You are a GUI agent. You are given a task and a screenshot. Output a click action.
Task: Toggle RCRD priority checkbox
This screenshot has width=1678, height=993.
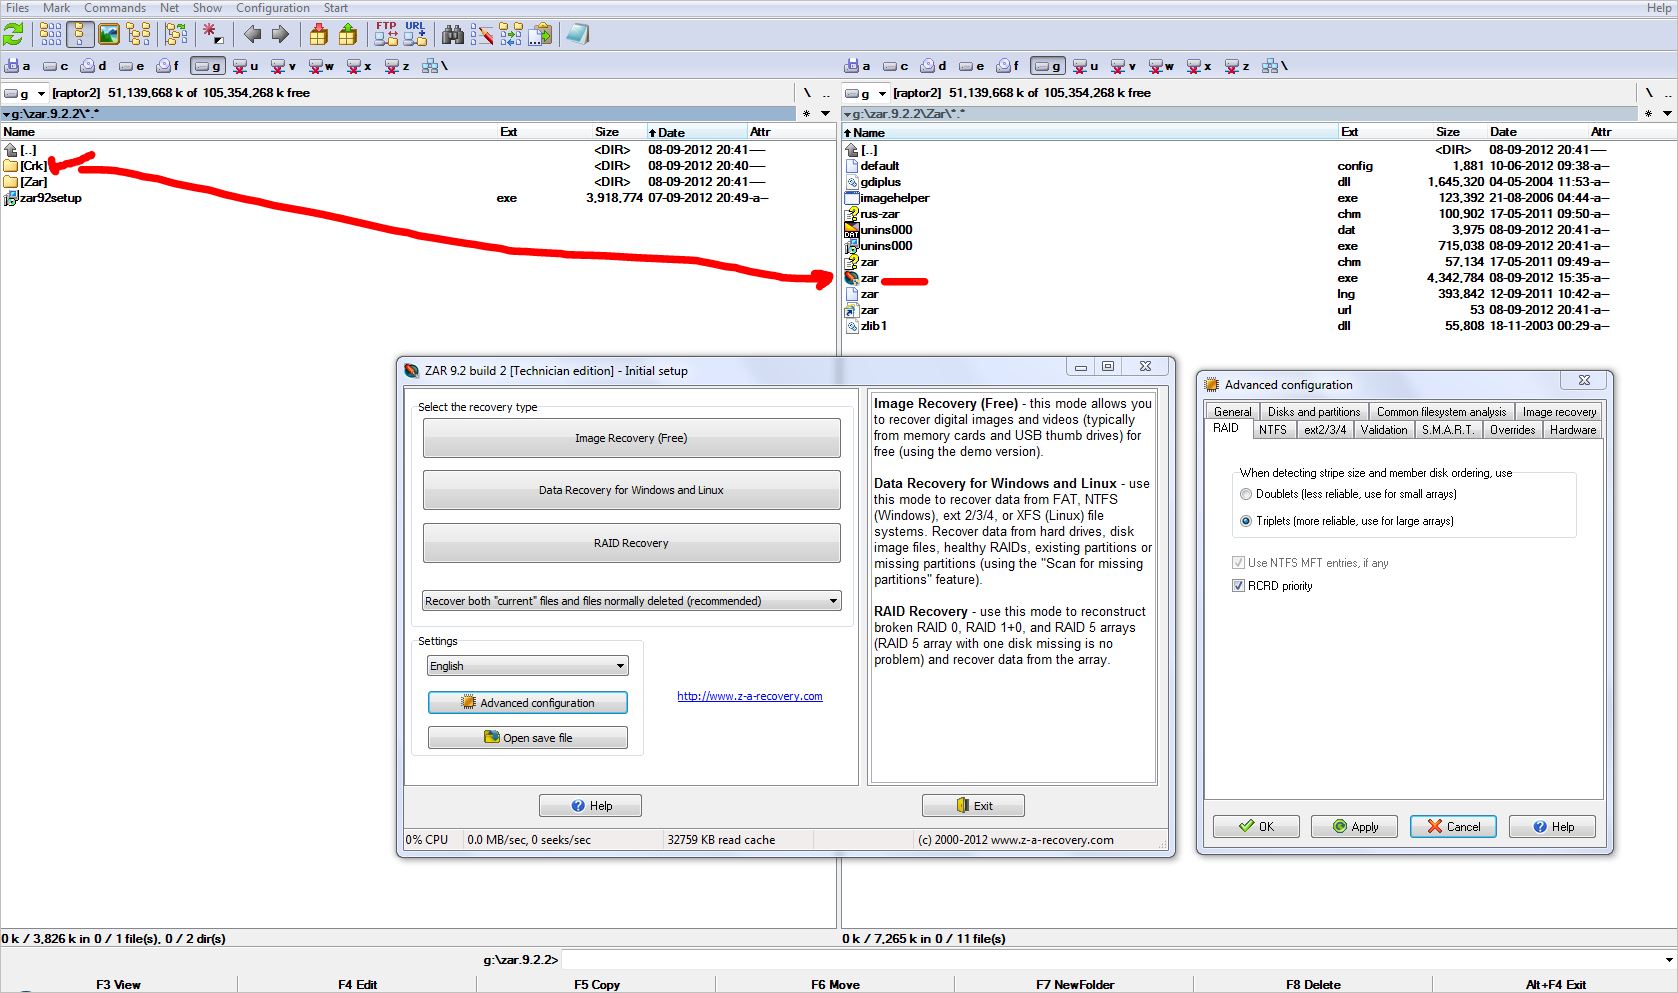pos(1239,586)
